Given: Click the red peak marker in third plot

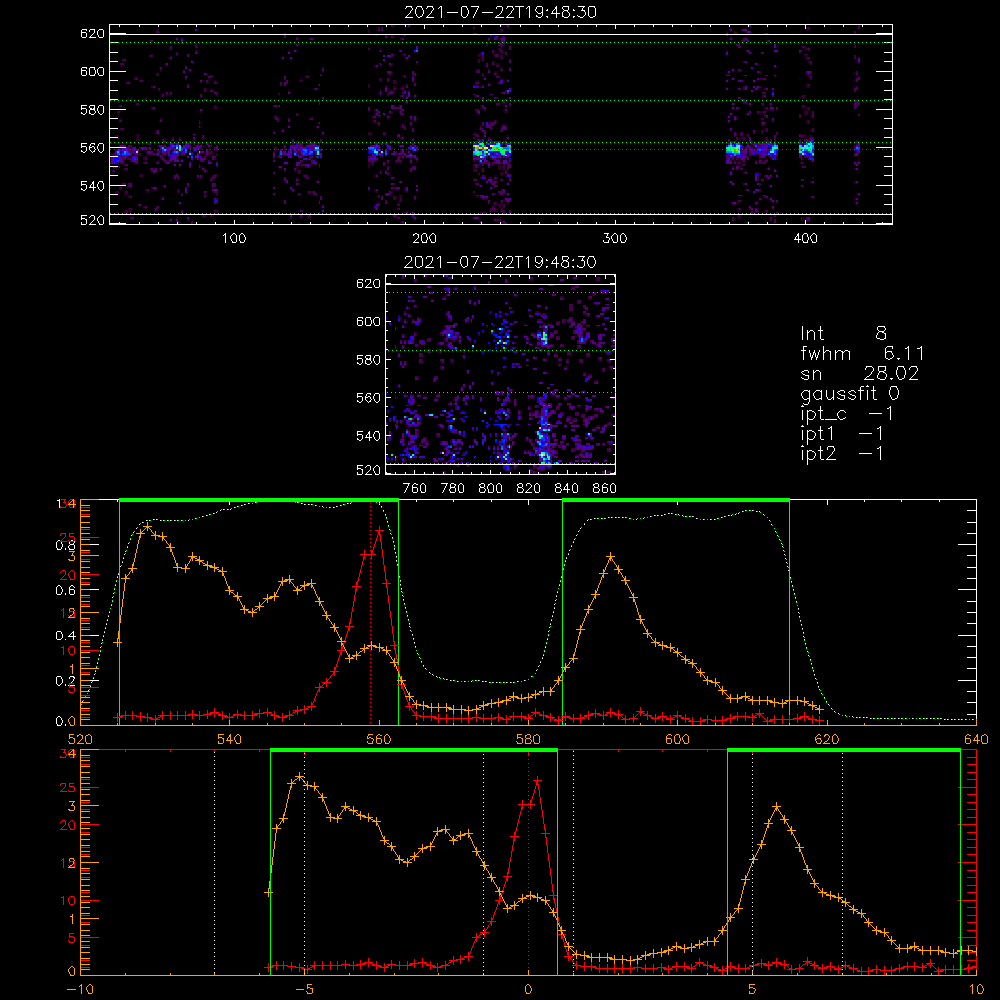Looking at the screenshot, I should click(379, 530).
